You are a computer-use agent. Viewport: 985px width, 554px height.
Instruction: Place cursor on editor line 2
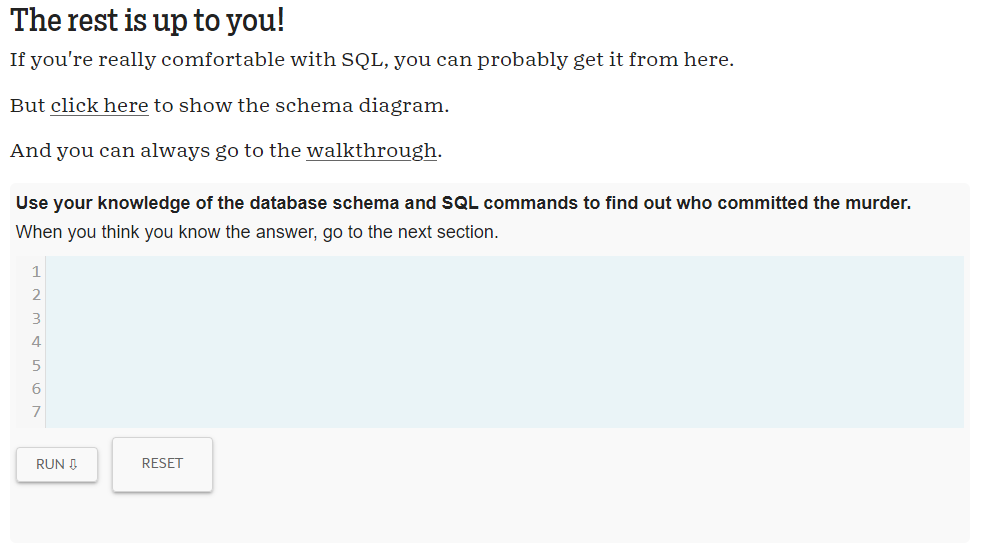pos(500,295)
